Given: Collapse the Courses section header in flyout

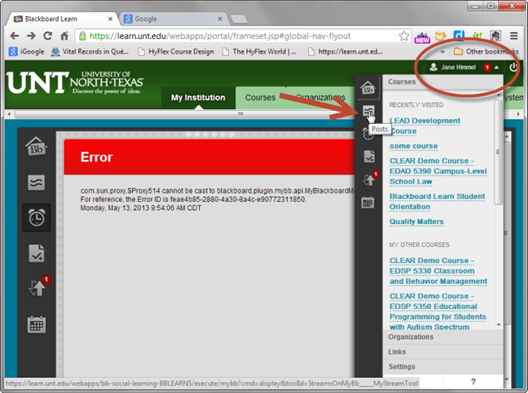Looking at the screenshot, I should [x=443, y=82].
